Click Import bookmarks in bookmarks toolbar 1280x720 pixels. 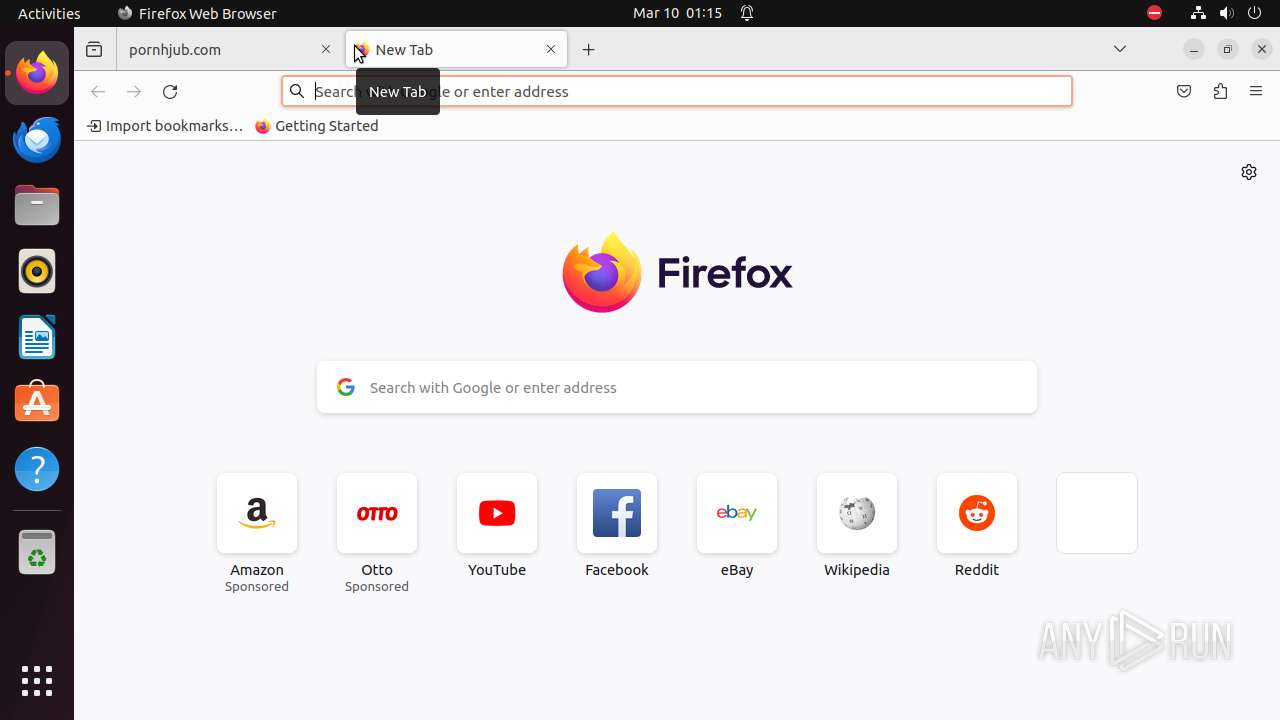(165, 126)
